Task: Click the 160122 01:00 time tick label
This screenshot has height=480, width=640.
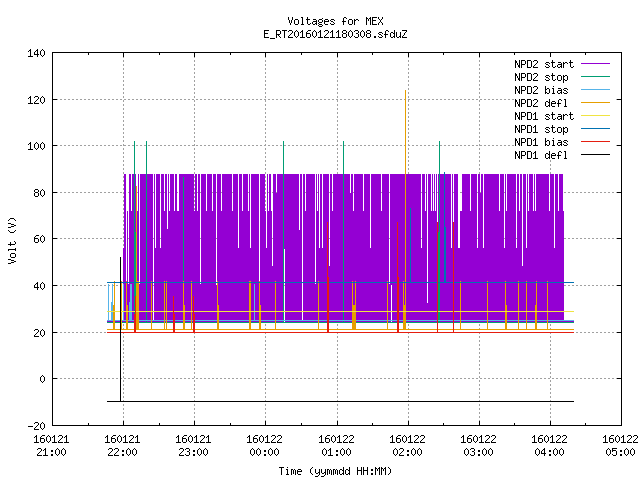Action: point(336,446)
